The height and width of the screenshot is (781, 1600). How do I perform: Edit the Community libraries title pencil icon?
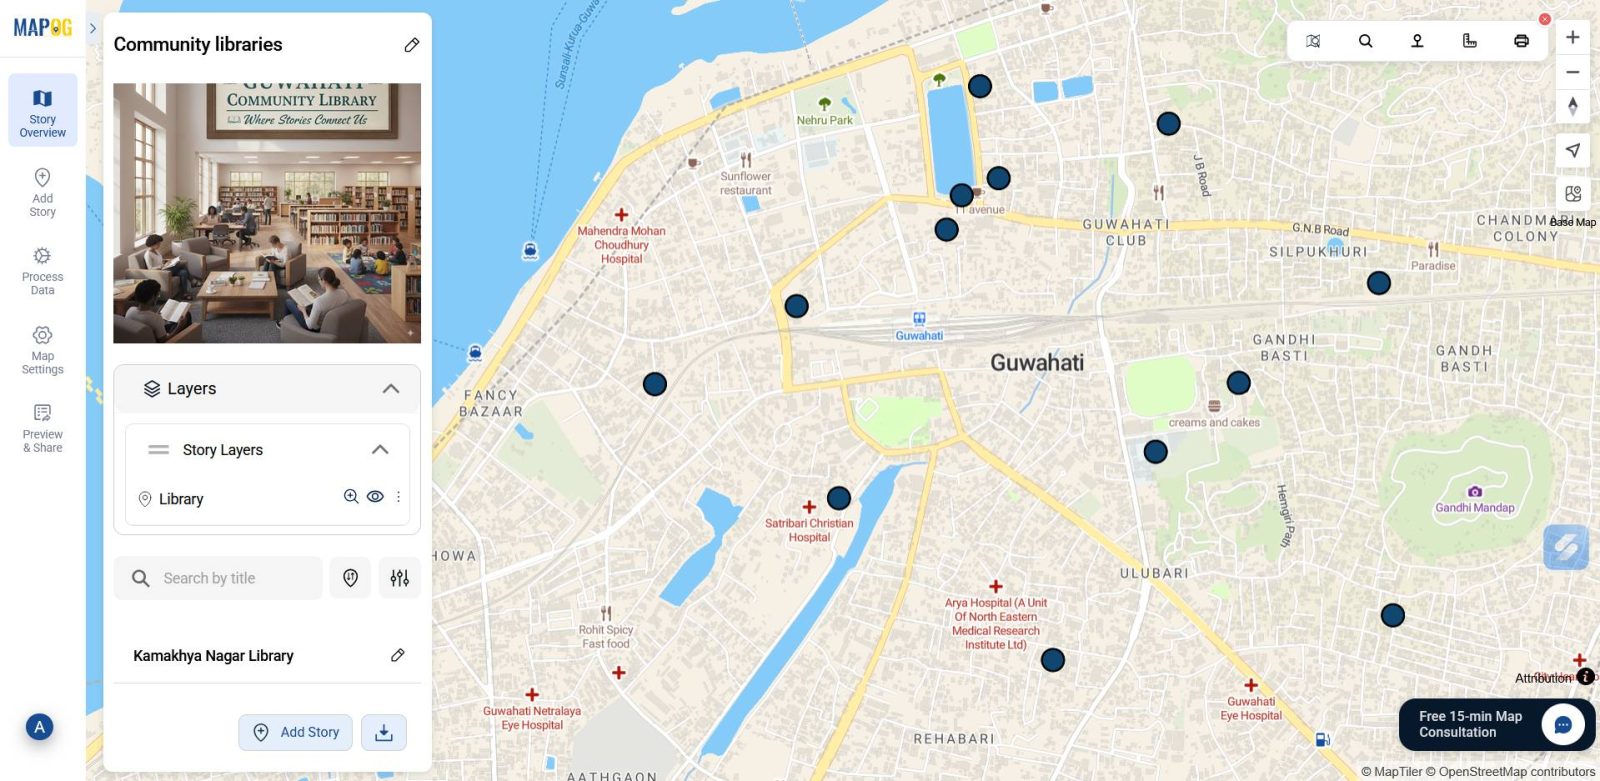[x=411, y=45]
